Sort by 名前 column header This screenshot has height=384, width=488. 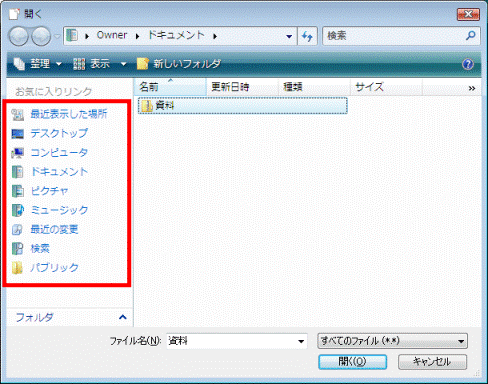[170, 87]
